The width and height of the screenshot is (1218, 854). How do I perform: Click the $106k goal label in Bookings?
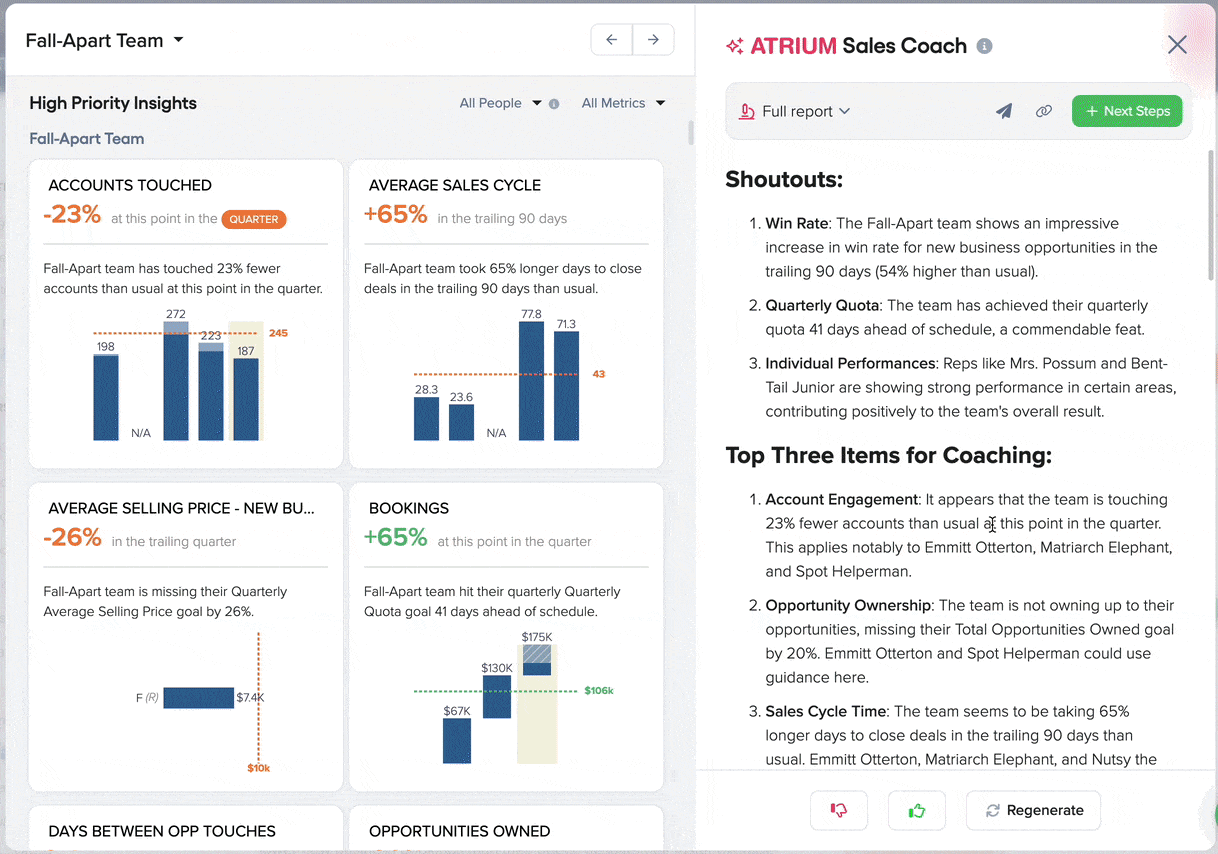(599, 691)
